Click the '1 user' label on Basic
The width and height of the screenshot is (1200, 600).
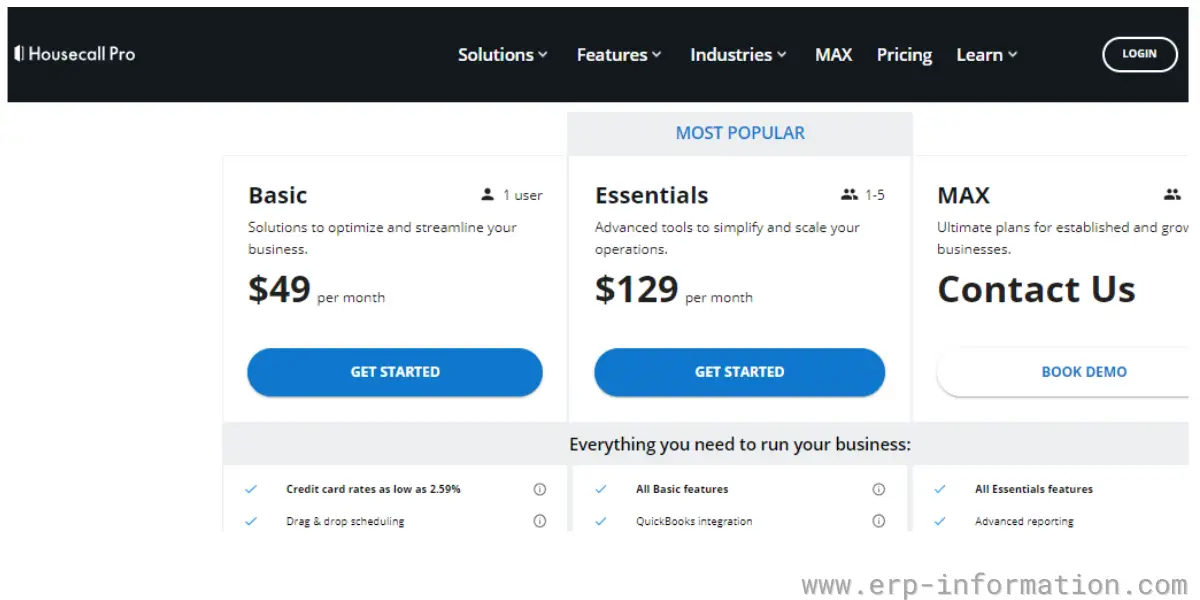tap(523, 195)
